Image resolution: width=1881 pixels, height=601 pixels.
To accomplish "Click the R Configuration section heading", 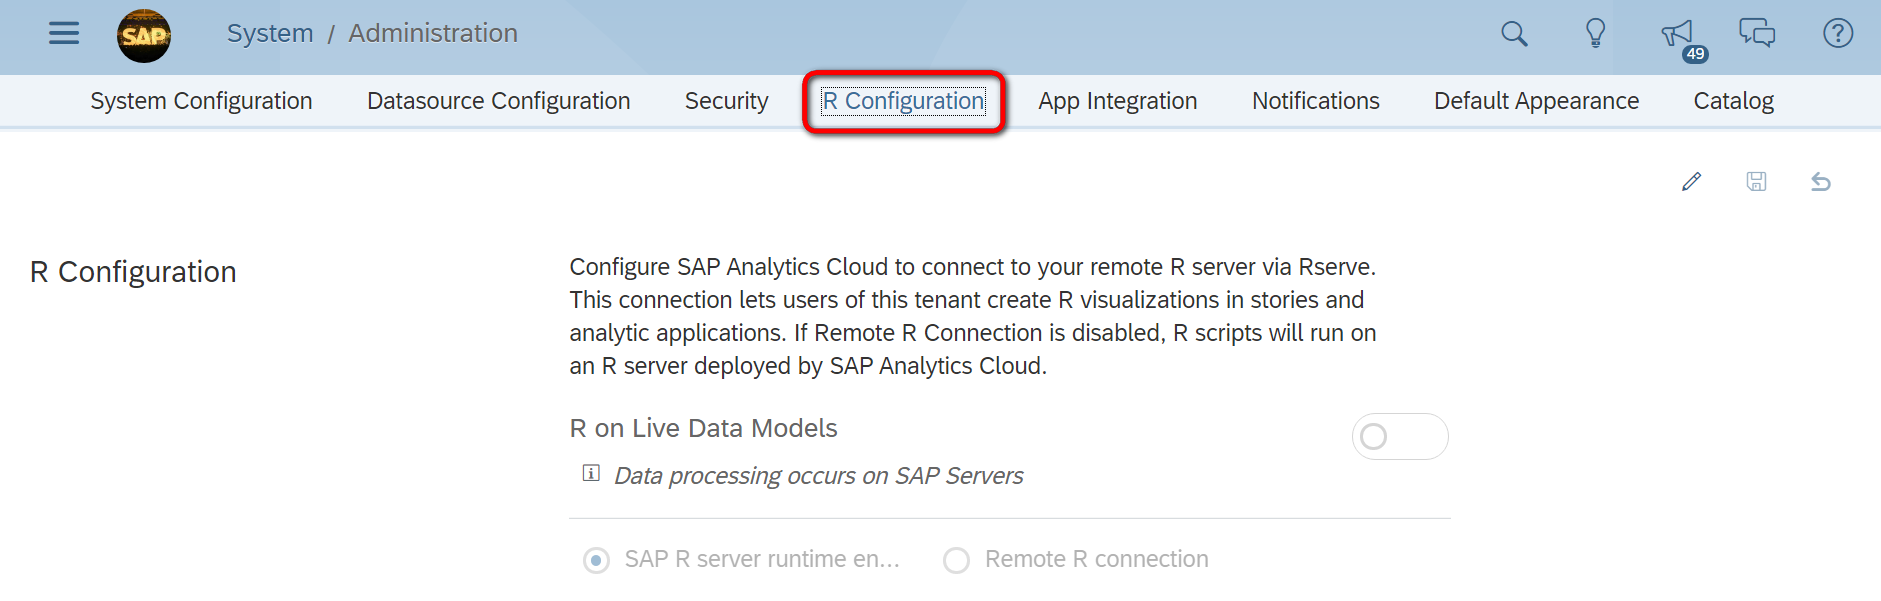I will point(133,272).
